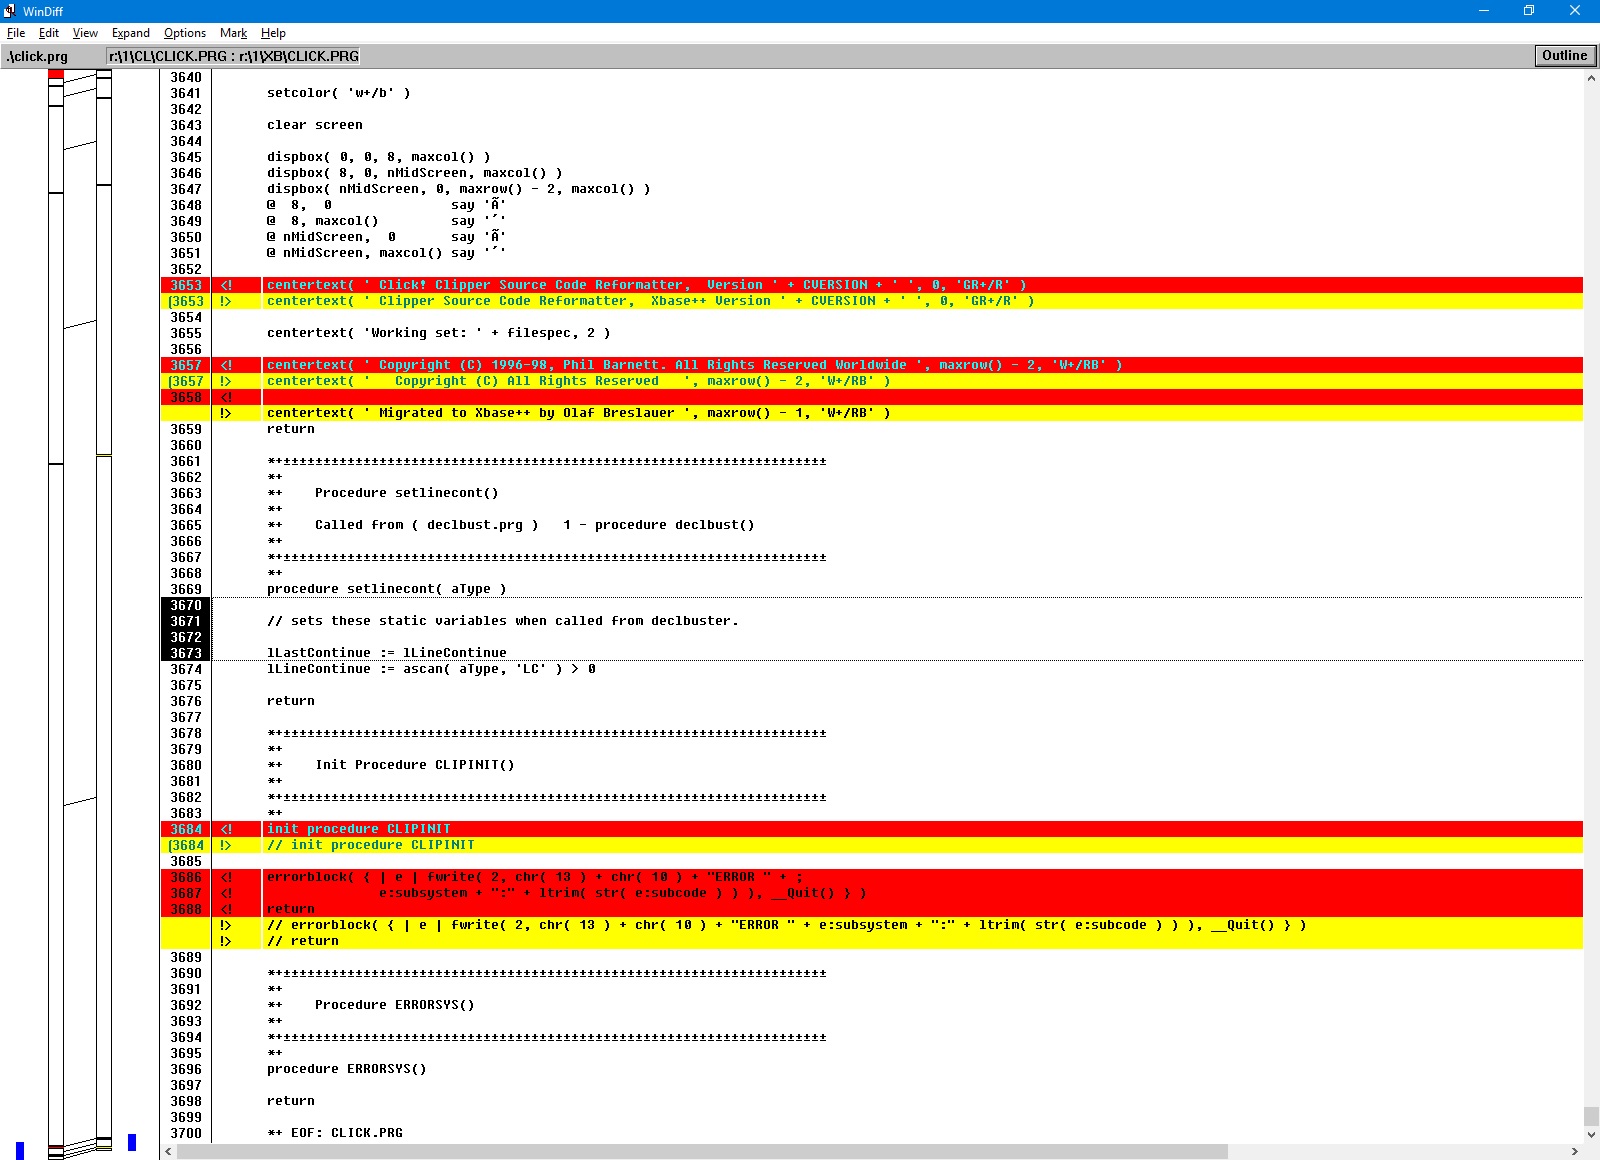This screenshot has height=1160, width=1600.
Task: Select red line 'e:subsystem + ":" + ltrim('
Action: (x=871, y=893)
